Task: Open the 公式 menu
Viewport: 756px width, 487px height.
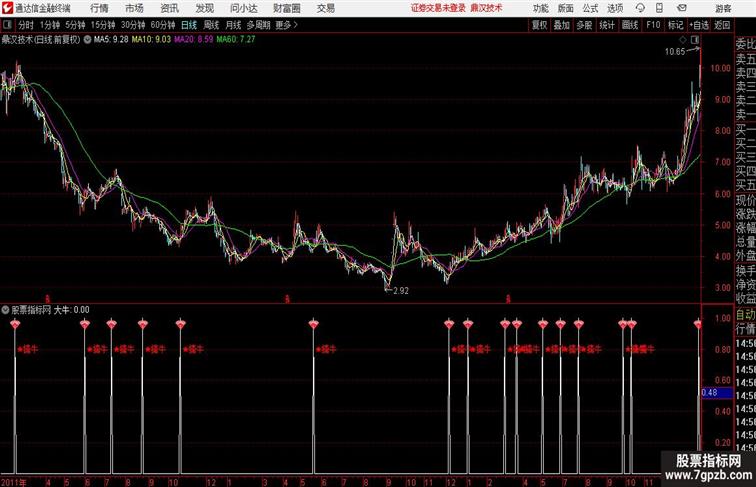Action: pos(590,8)
